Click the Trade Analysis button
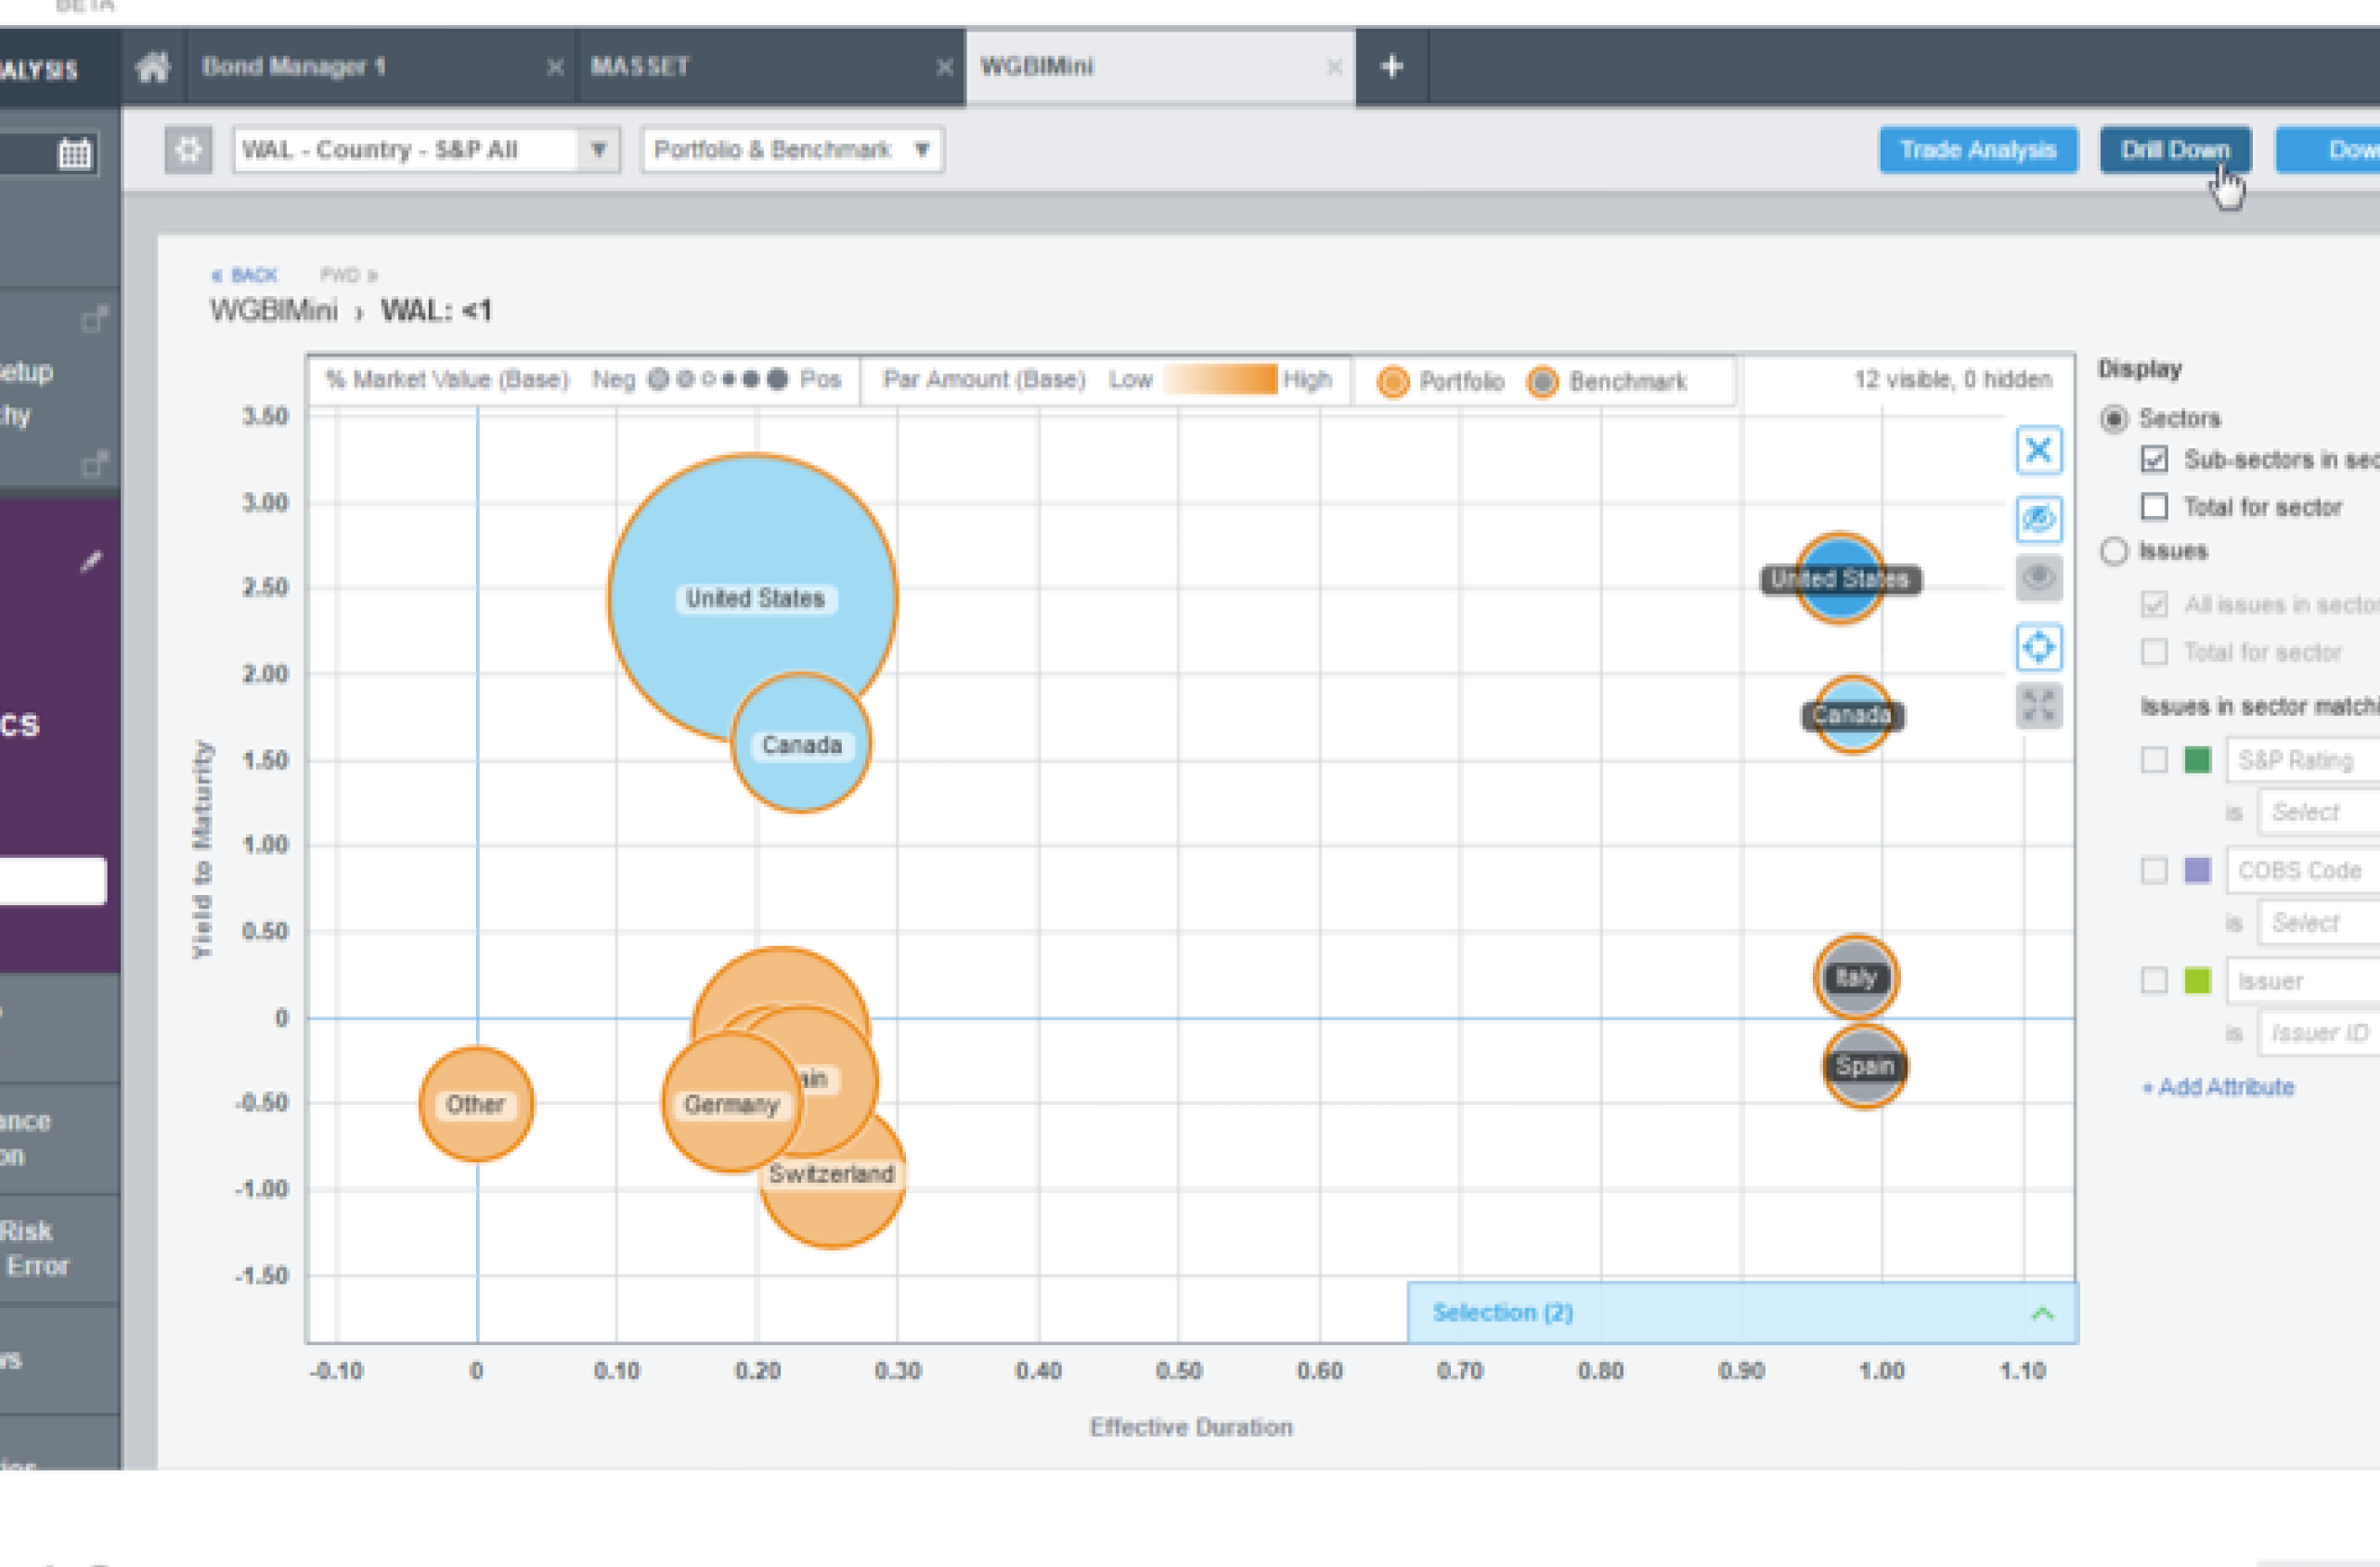 coord(1977,150)
